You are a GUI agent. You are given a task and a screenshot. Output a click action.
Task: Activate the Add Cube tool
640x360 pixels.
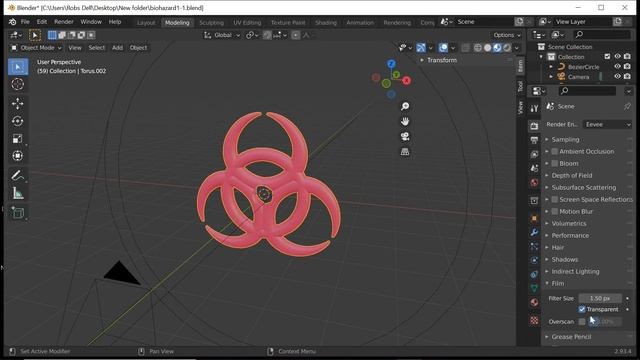pyautogui.click(x=18, y=213)
